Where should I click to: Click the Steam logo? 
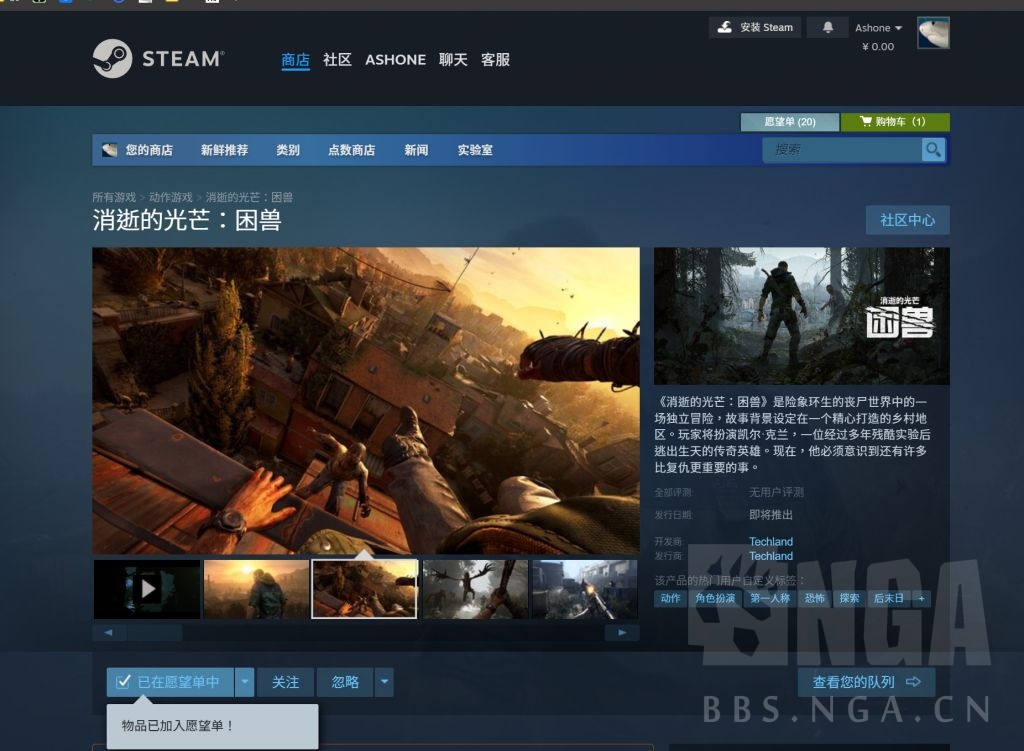pos(159,59)
